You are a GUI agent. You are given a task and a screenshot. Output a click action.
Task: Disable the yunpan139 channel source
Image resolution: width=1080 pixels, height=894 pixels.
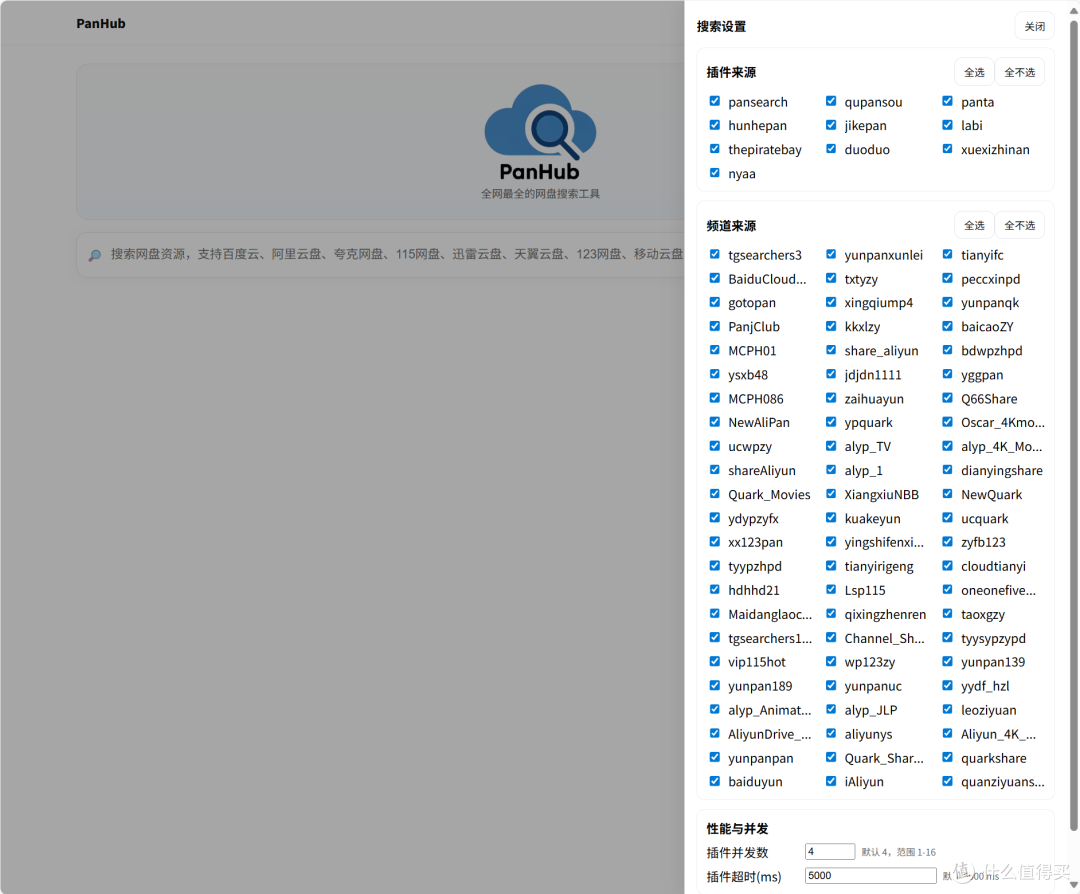click(x=948, y=661)
